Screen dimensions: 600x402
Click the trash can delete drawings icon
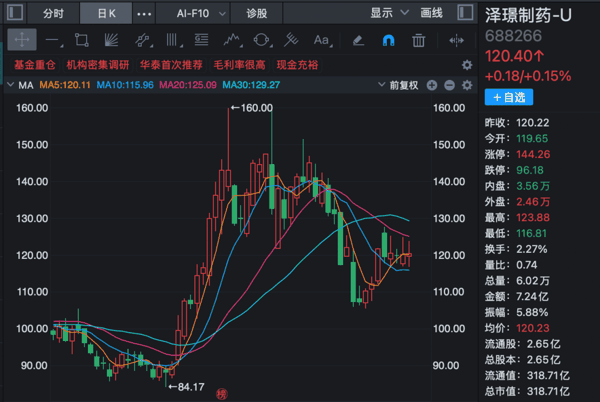tap(418, 40)
